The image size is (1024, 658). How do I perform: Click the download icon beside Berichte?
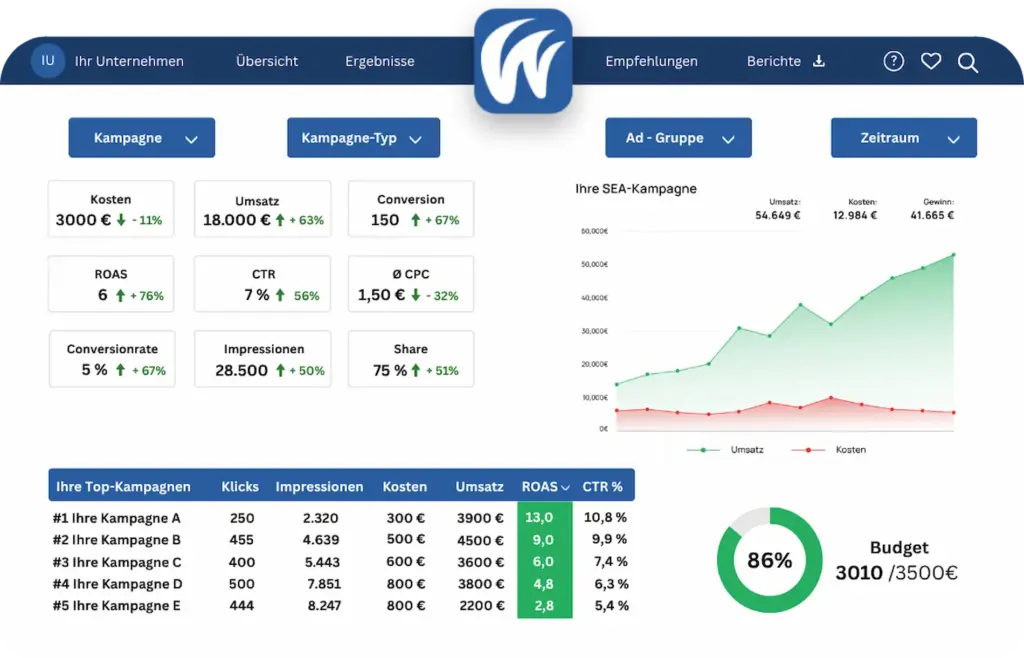pos(819,61)
